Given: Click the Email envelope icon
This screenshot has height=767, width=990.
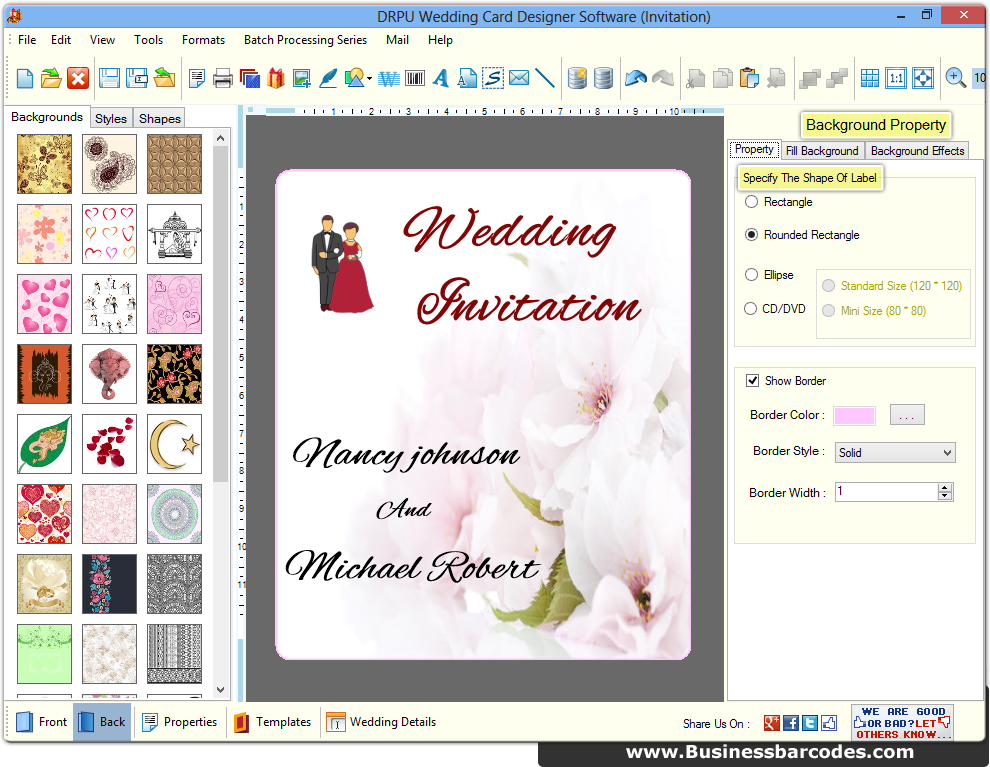Looking at the screenshot, I should tap(516, 78).
